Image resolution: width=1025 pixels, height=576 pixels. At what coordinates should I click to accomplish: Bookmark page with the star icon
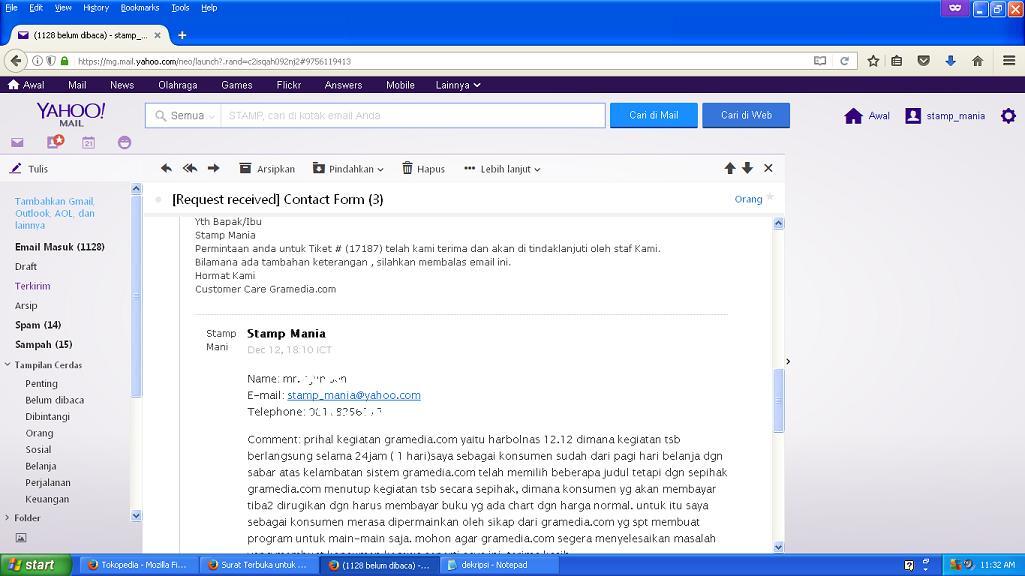873,61
